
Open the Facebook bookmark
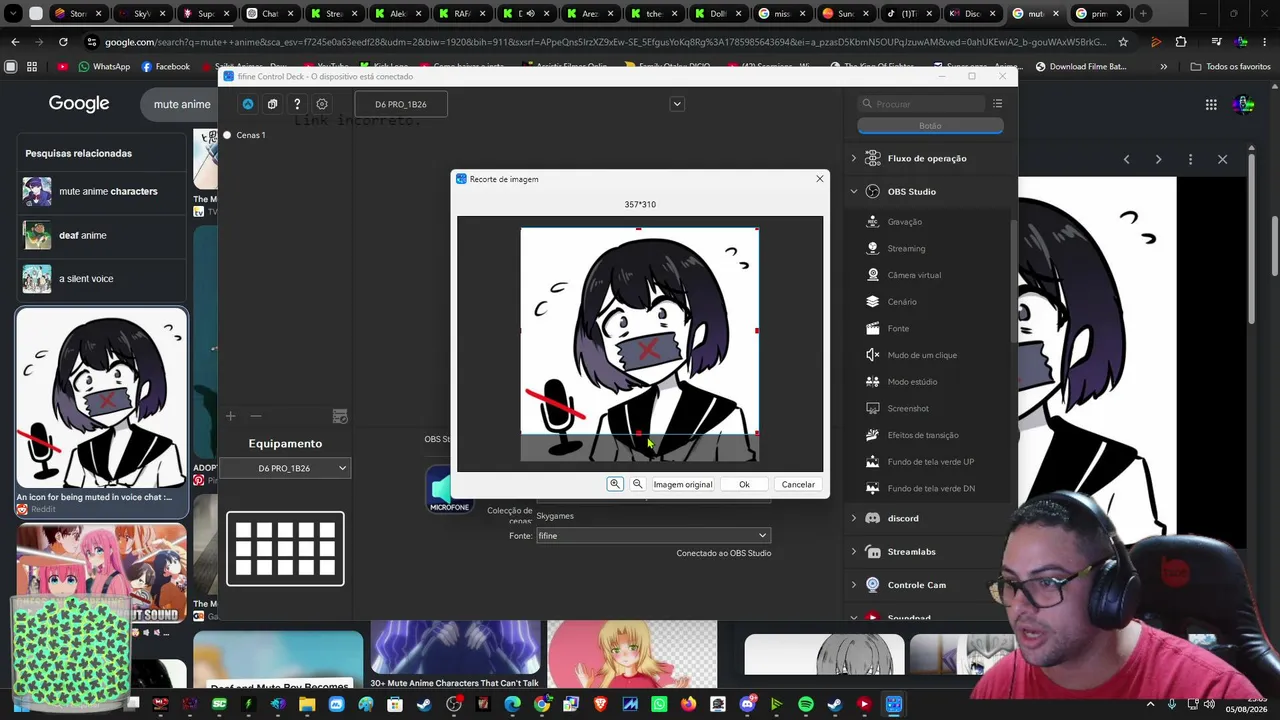pos(166,67)
